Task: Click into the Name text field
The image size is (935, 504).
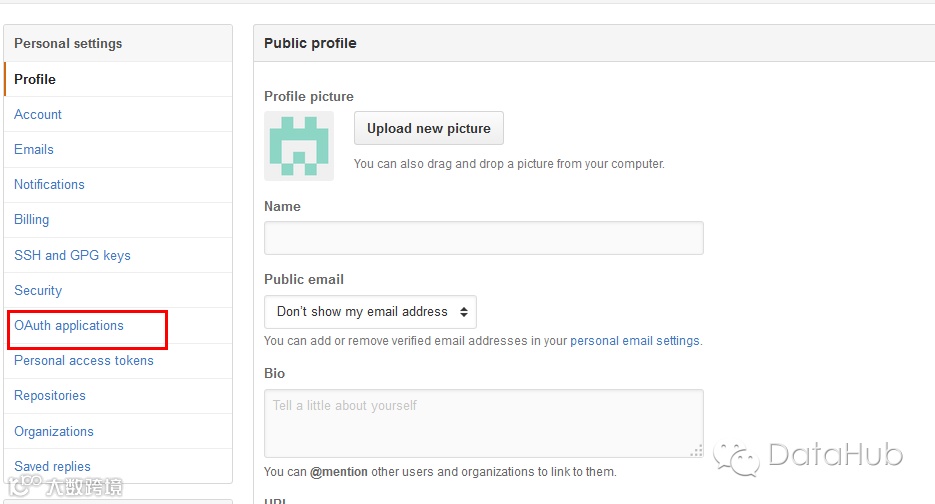Action: 483,238
